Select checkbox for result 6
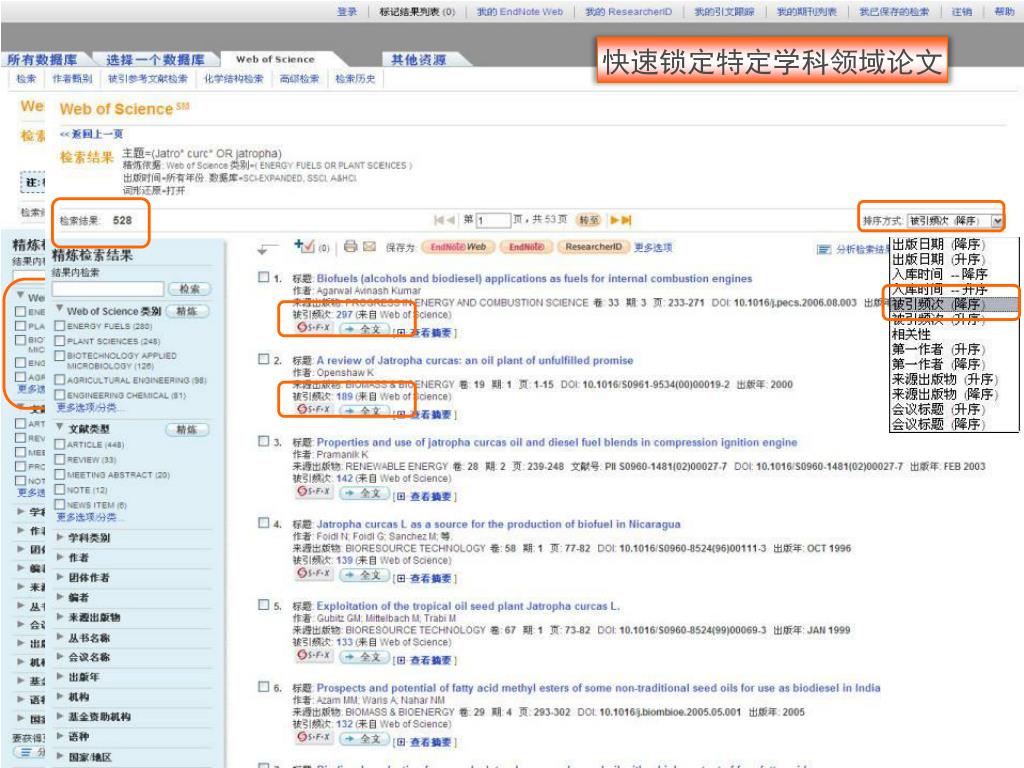Image resolution: width=1024 pixels, height=768 pixels. [263, 687]
